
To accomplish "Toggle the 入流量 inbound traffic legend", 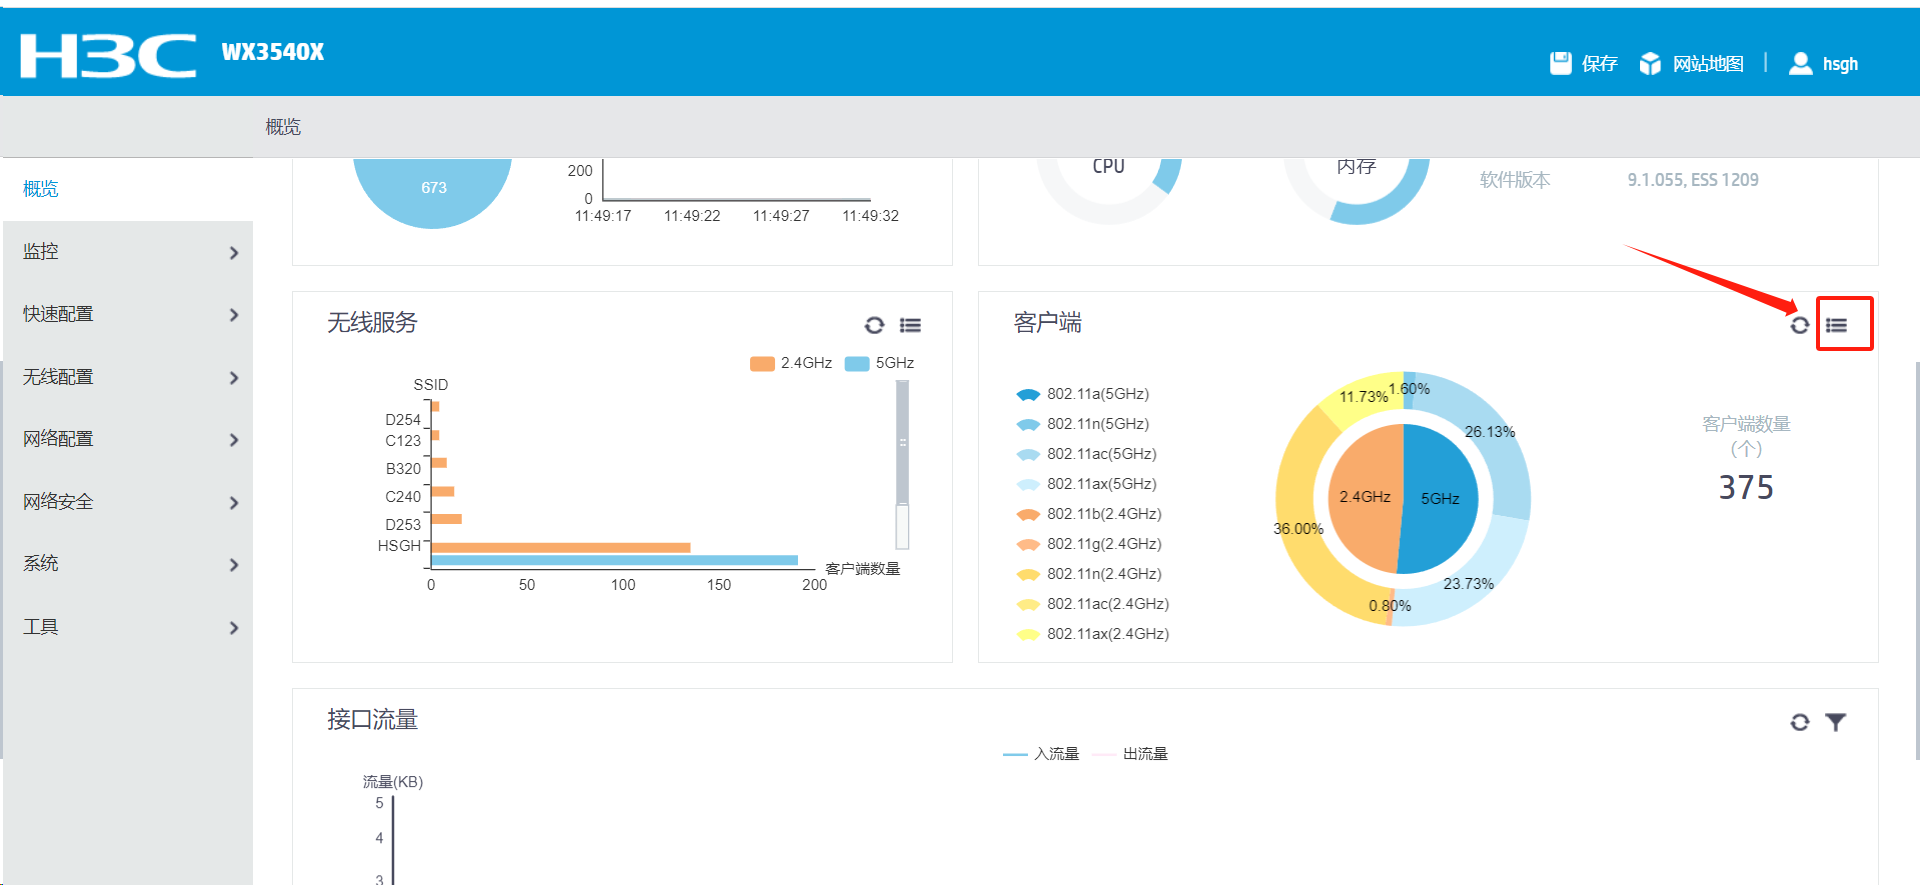I will [x=1042, y=754].
